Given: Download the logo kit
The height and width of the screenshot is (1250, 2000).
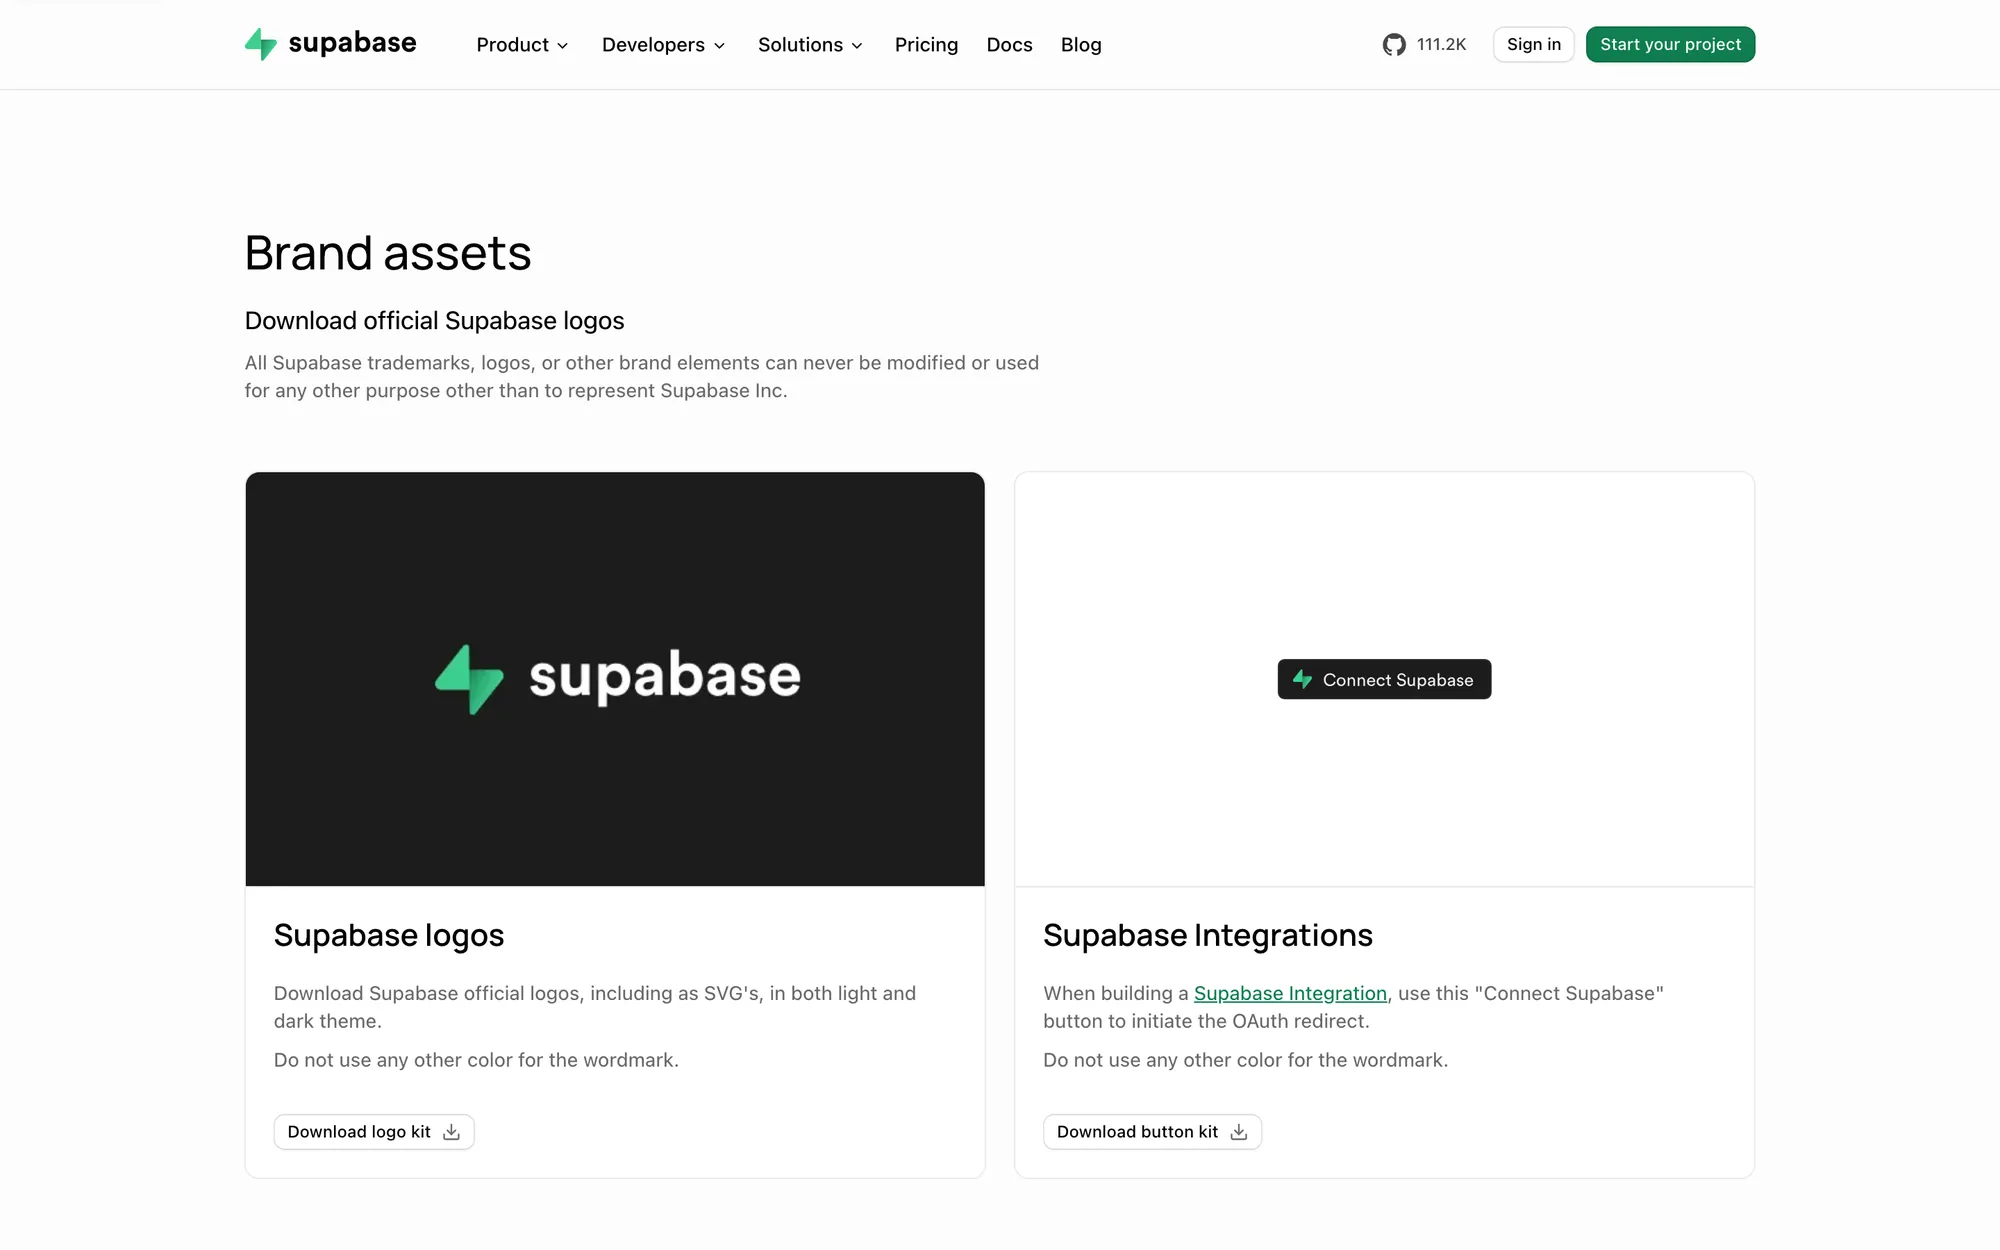Looking at the screenshot, I should click(374, 1132).
